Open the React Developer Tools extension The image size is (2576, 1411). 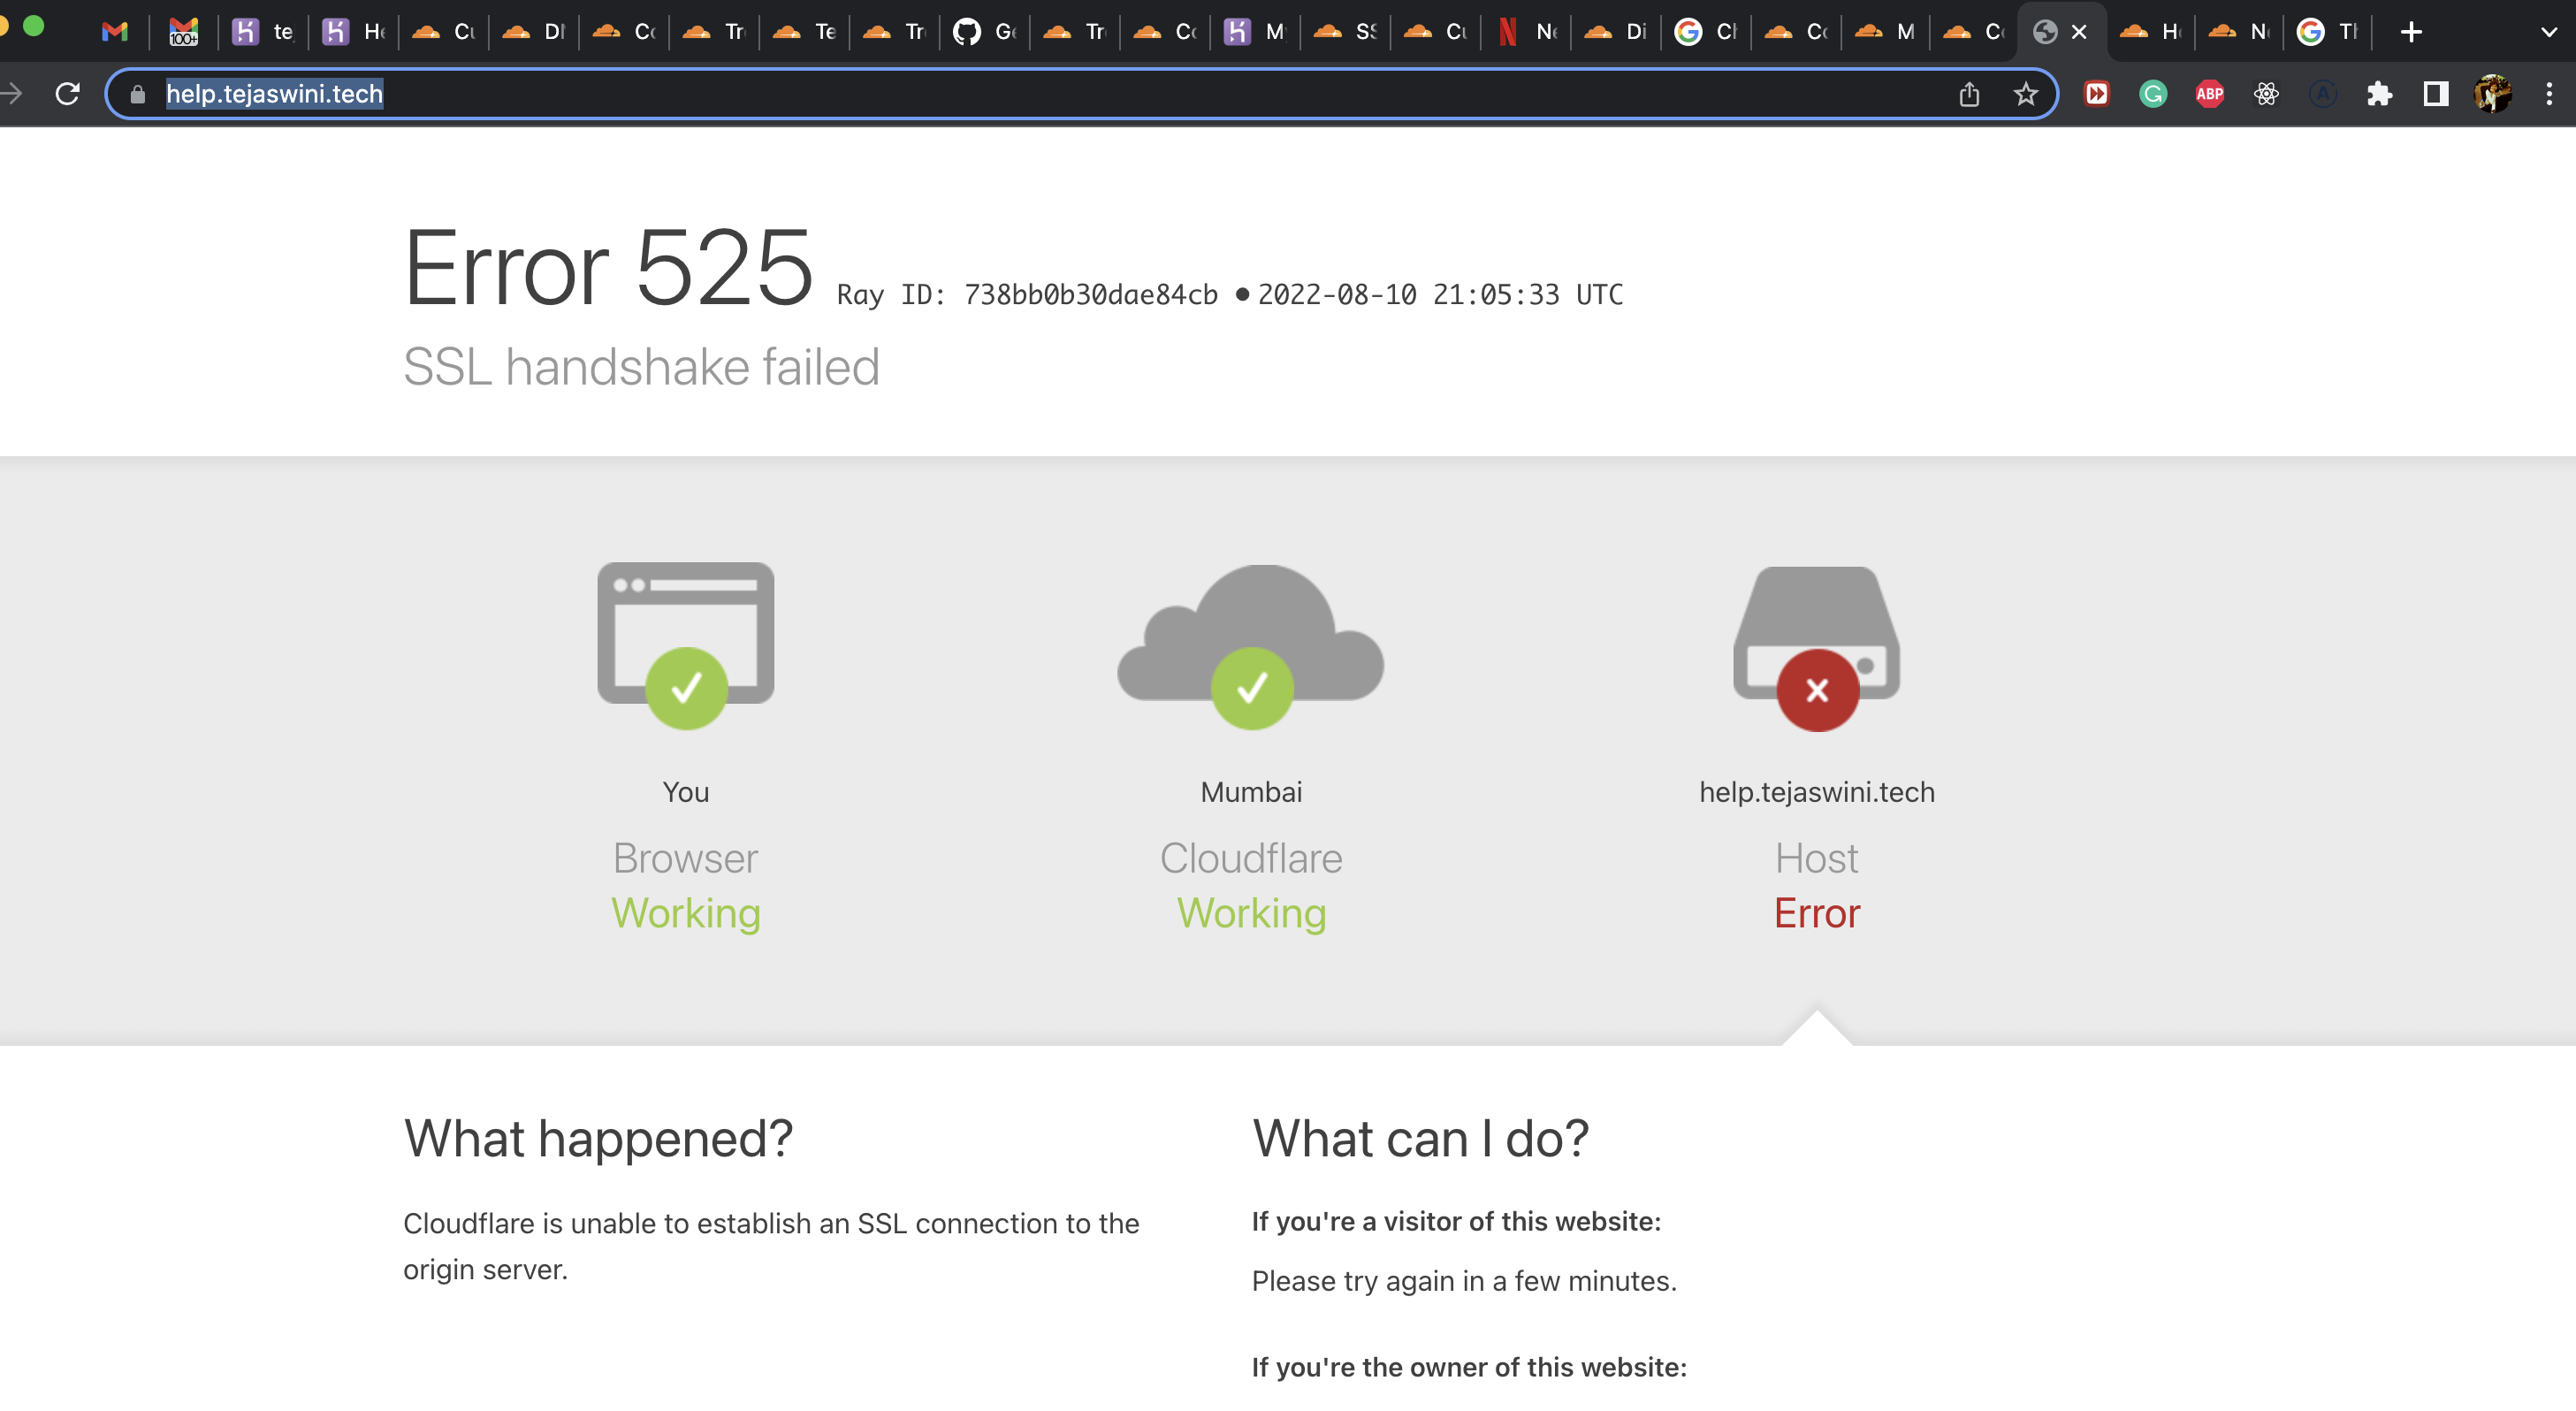click(2266, 94)
